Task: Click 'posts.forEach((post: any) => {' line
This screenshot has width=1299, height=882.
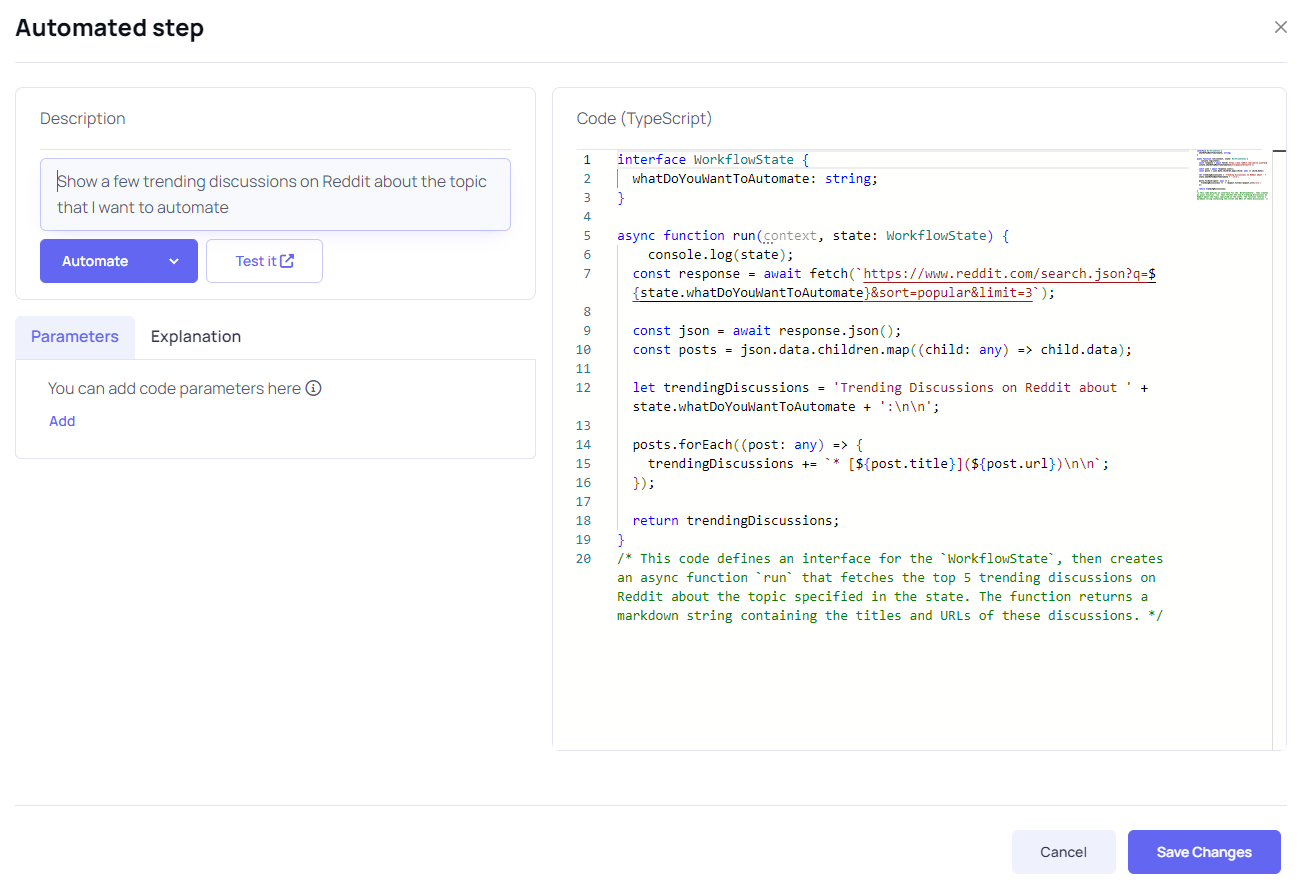Action: [x=747, y=445]
